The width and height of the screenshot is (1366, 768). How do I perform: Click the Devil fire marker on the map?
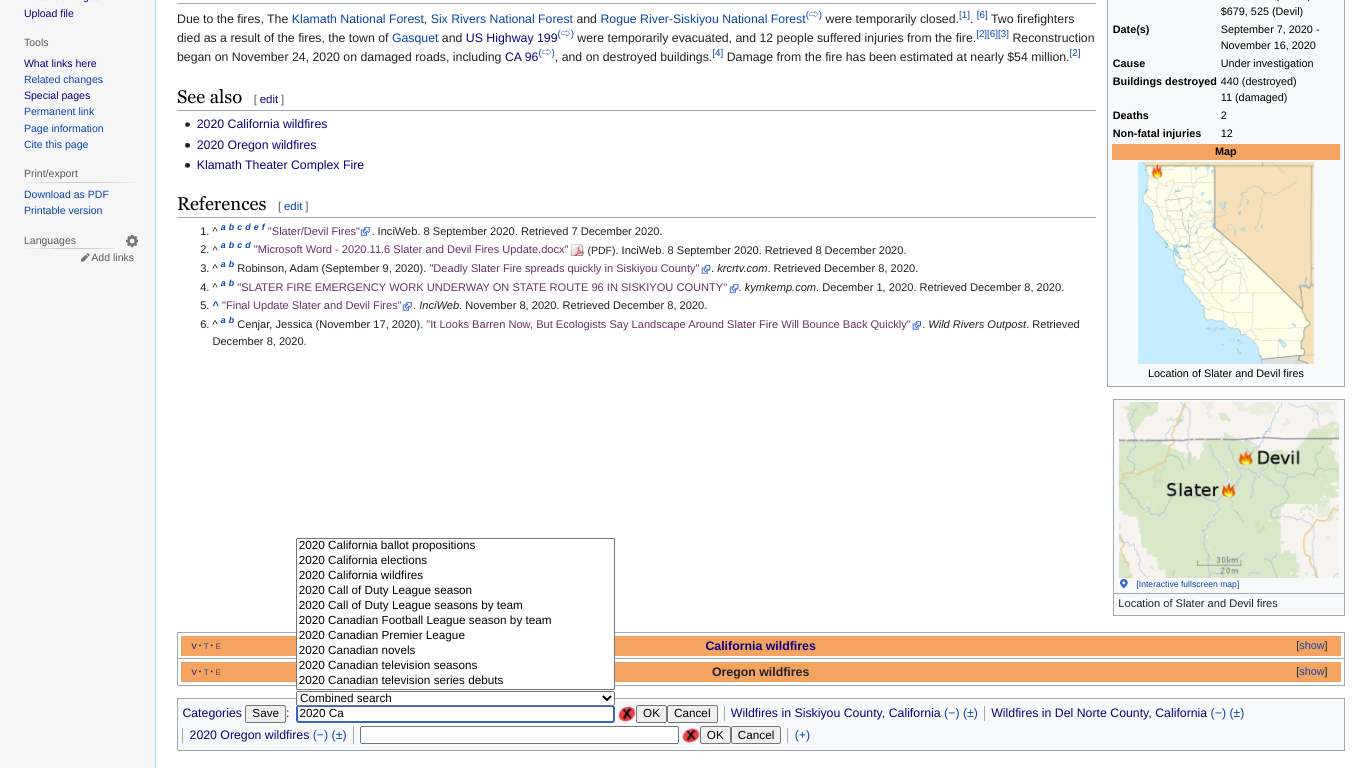pos(1245,457)
